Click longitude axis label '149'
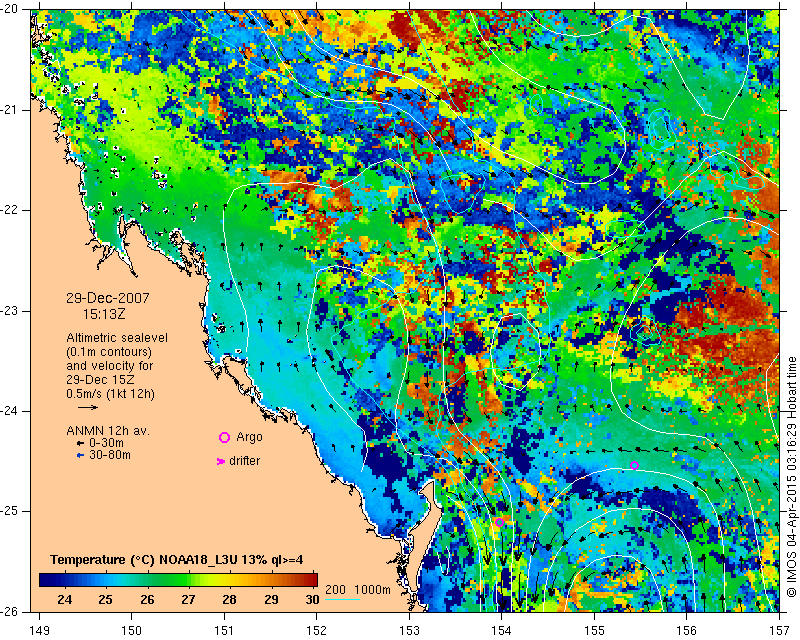 pyautogui.click(x=40, y=631)
